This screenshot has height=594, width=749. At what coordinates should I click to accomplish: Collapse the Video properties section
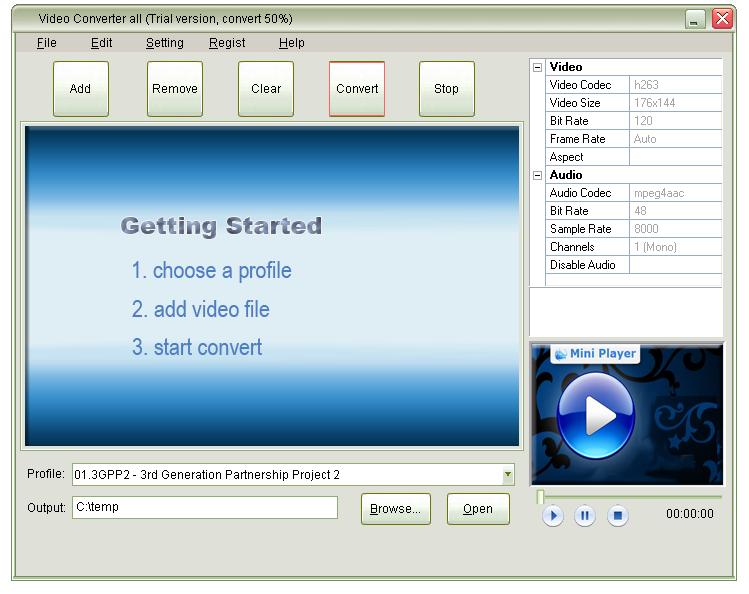coord(538,68)
